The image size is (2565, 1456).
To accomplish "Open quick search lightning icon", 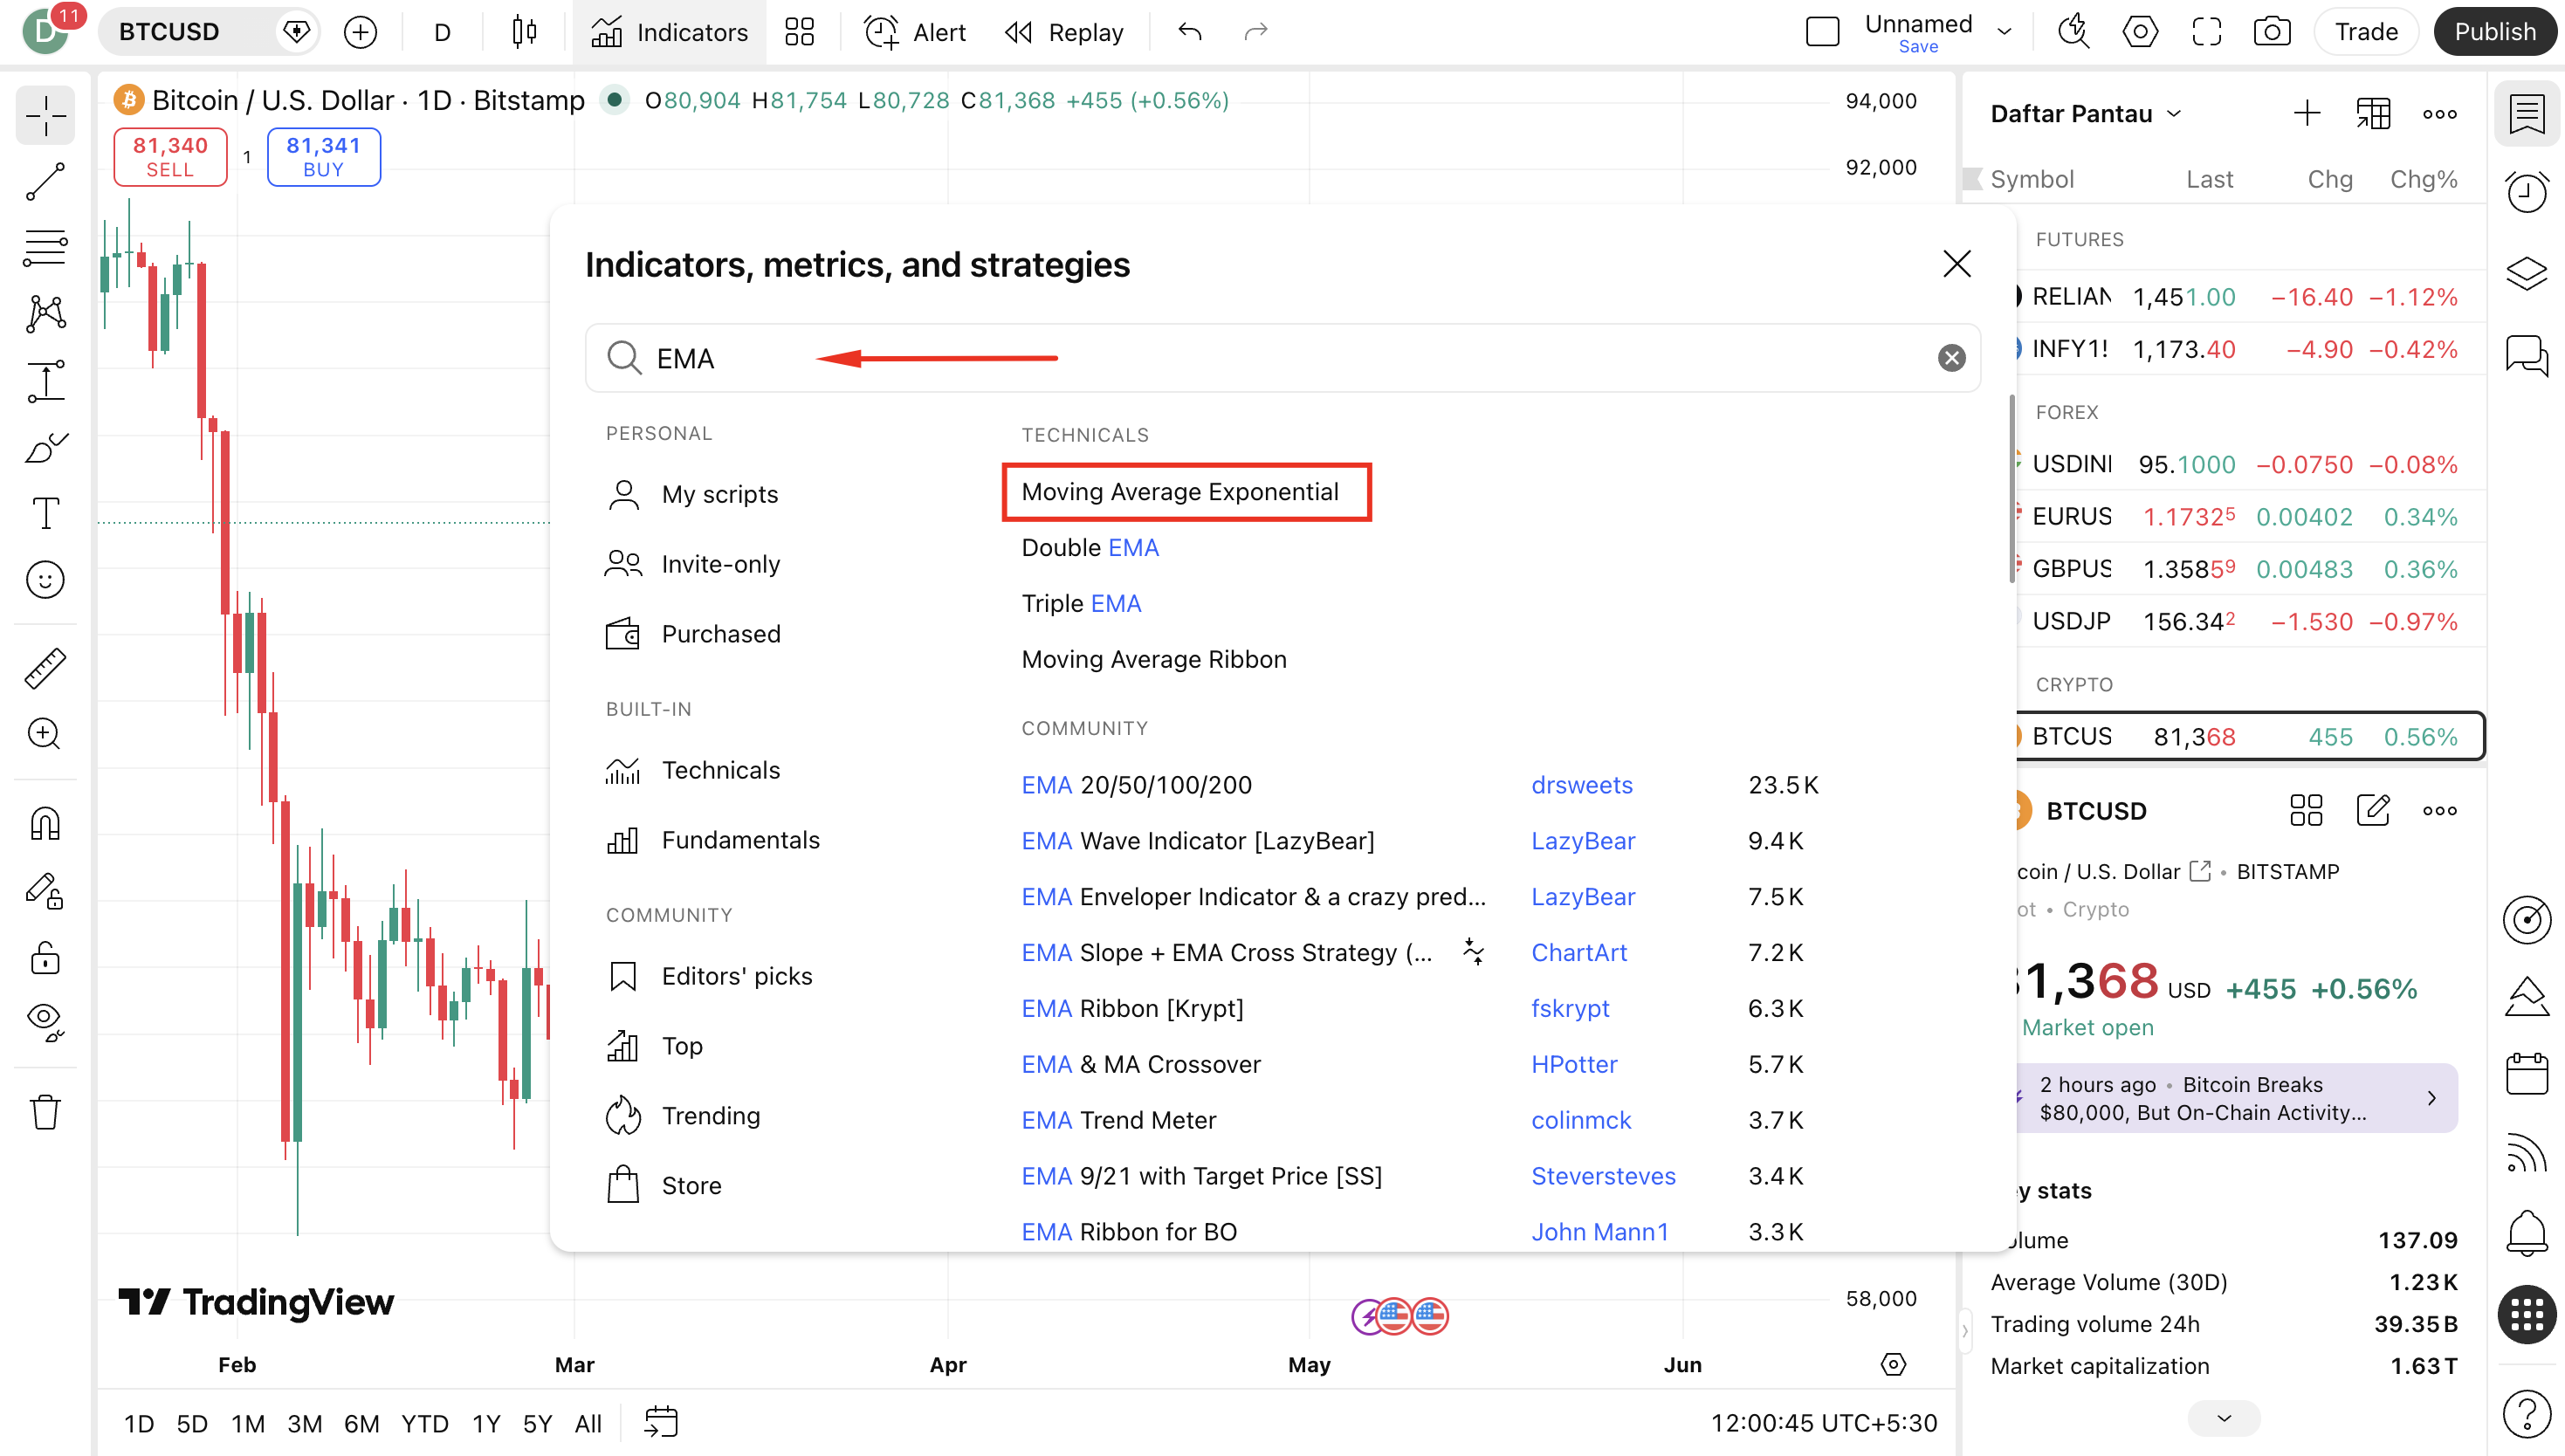I will [2073, 32].
